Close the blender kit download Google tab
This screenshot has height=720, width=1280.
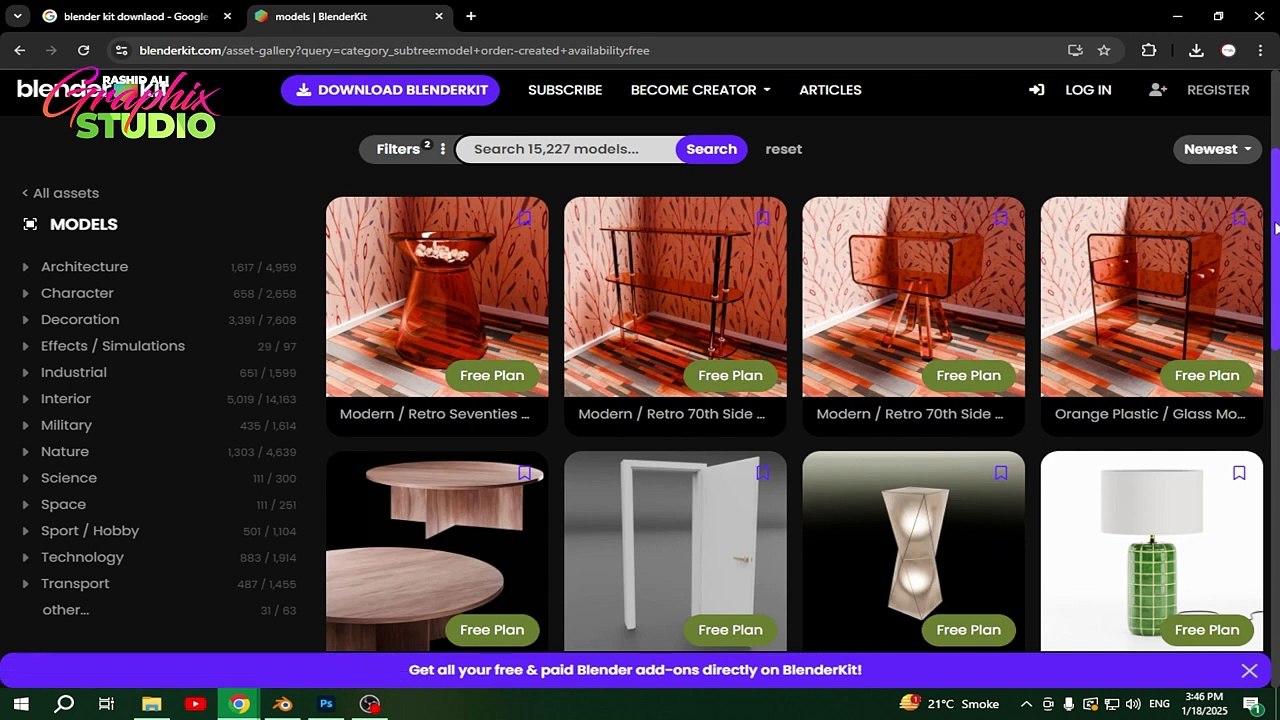(x=227, y=16)
